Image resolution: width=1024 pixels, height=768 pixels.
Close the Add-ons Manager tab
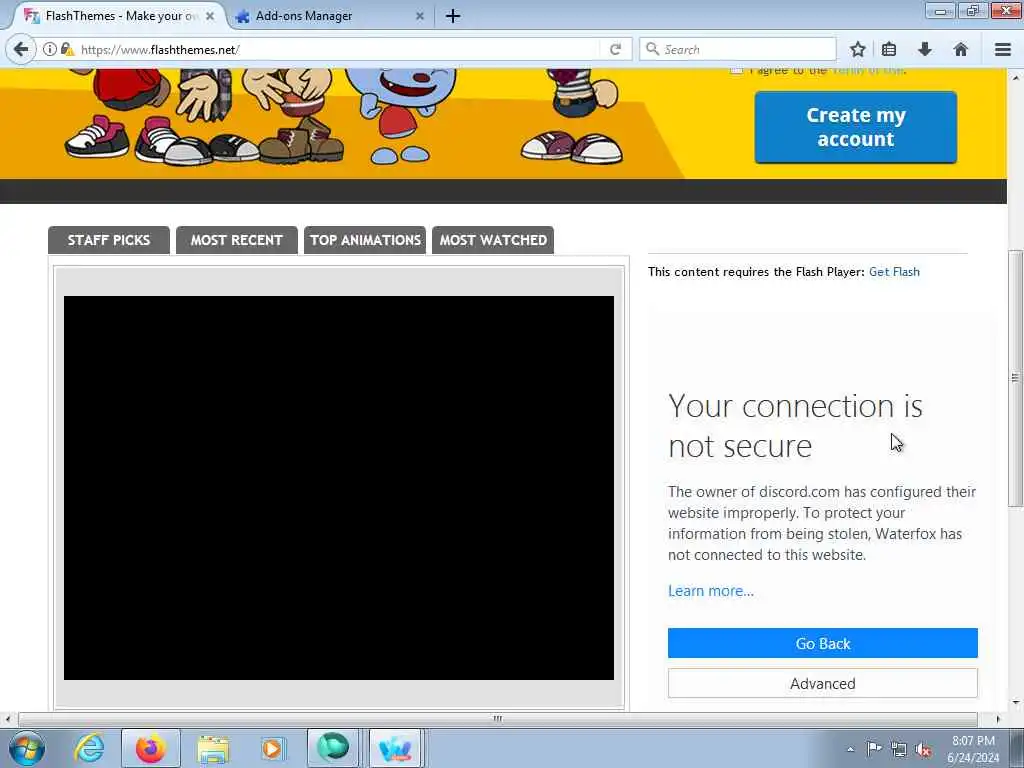pyautogui.click(x=420, y=16)
